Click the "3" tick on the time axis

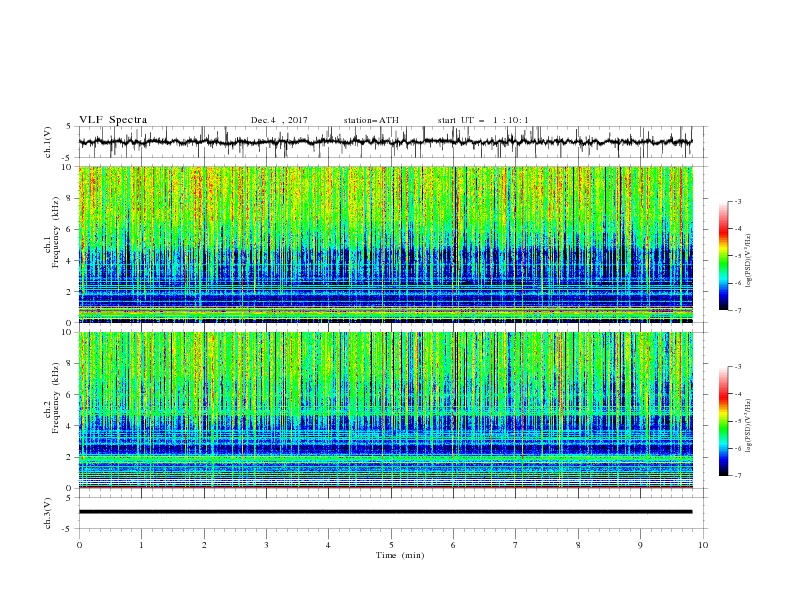[266, 545]
